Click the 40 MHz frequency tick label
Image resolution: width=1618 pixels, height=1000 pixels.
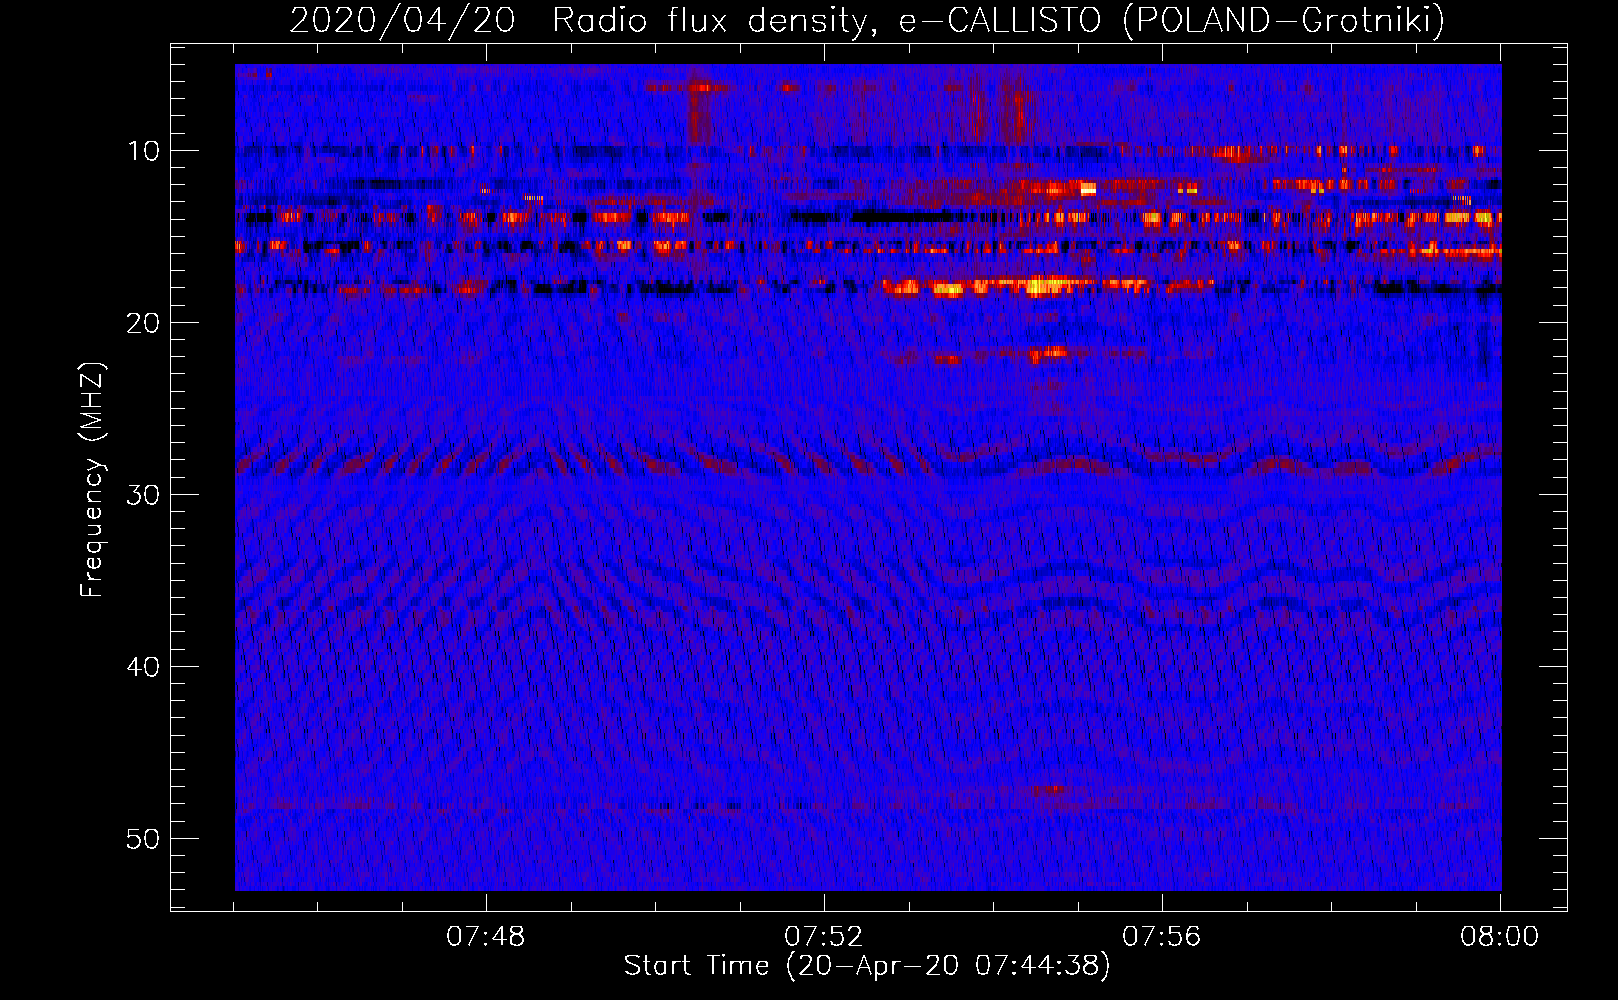click(x=144, y=667)
